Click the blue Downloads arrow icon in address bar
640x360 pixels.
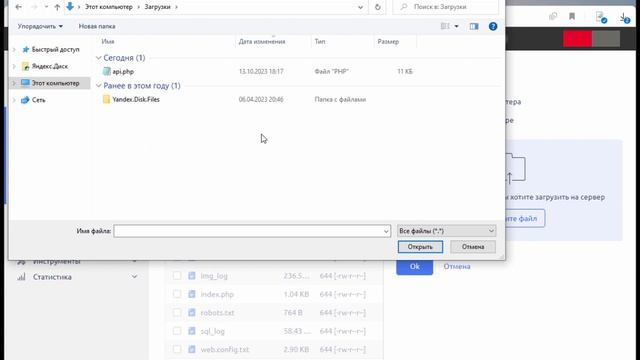[x=70, y=7]
